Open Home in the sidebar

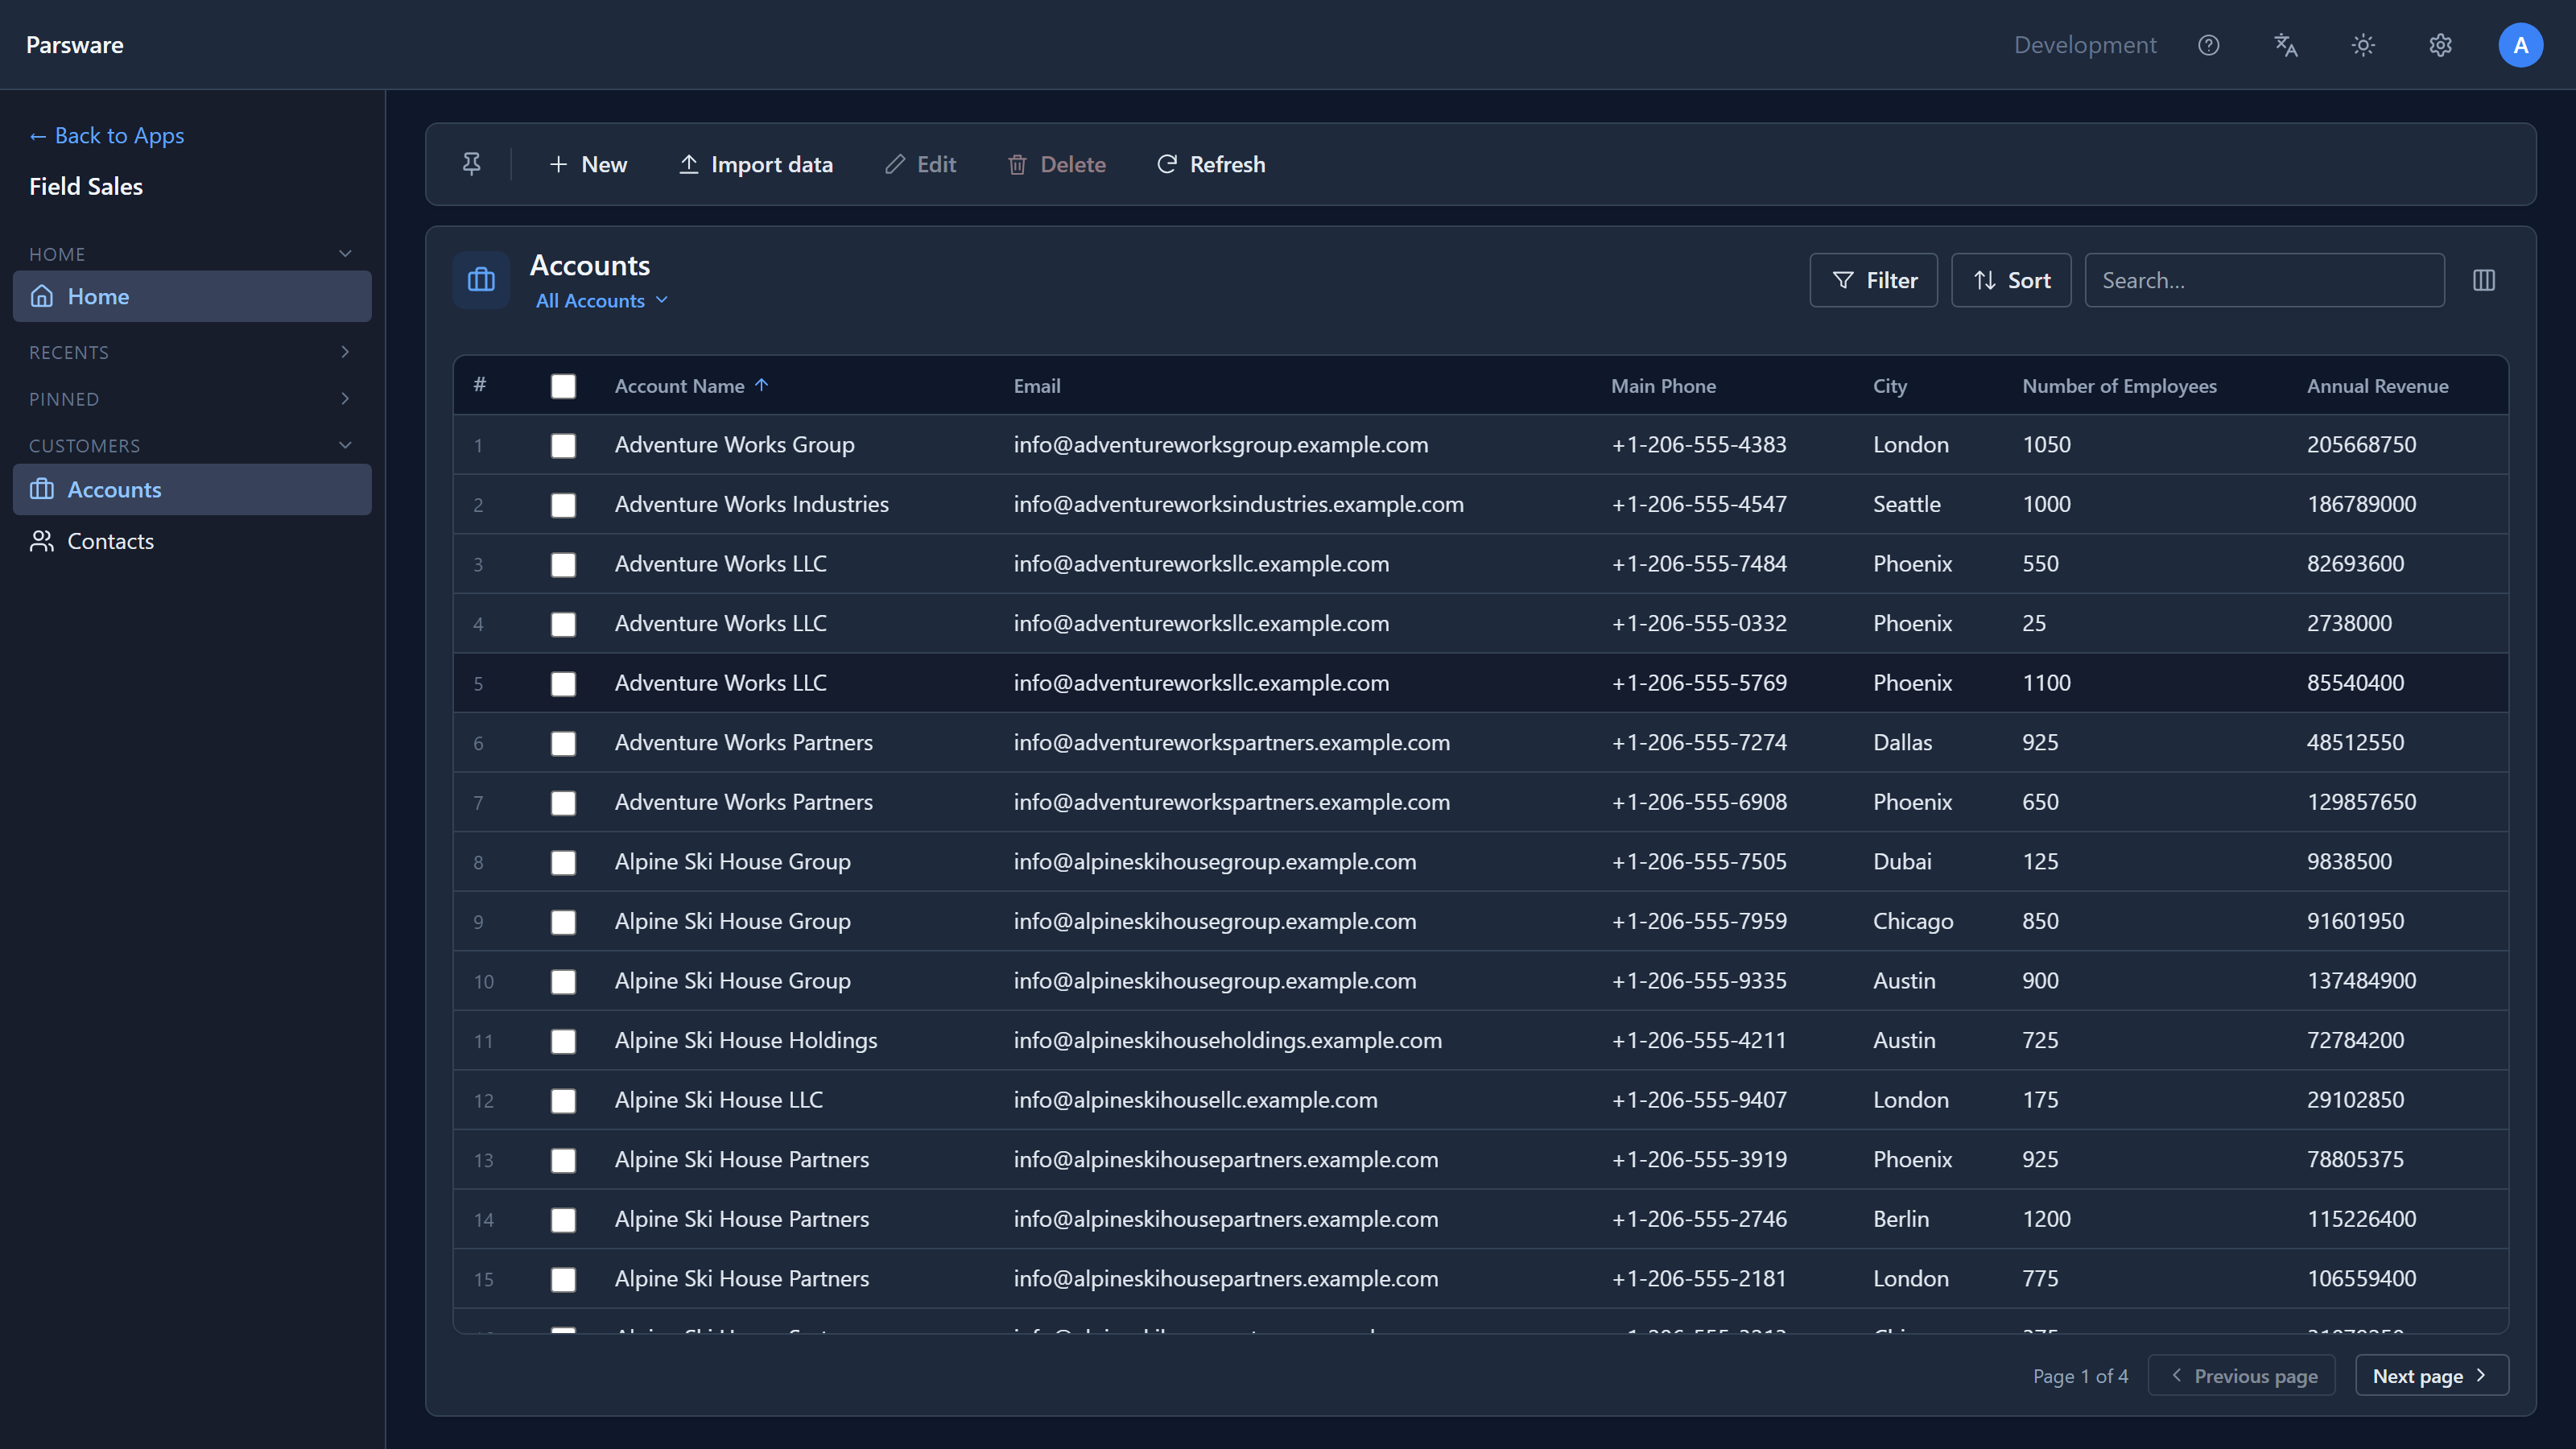192,296
